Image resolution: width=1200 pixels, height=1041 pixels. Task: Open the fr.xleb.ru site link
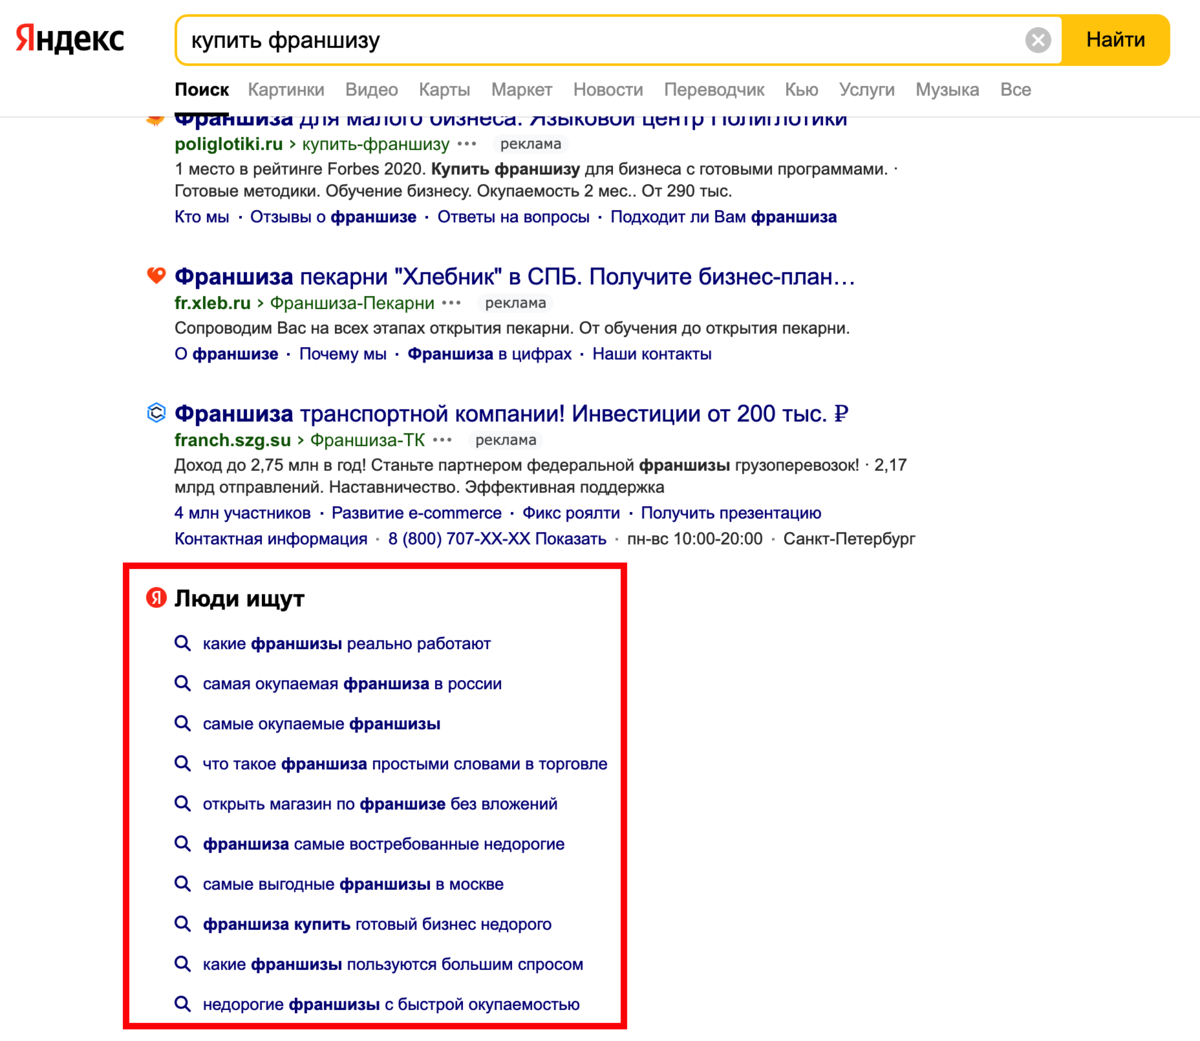click(x=212, y=303)
